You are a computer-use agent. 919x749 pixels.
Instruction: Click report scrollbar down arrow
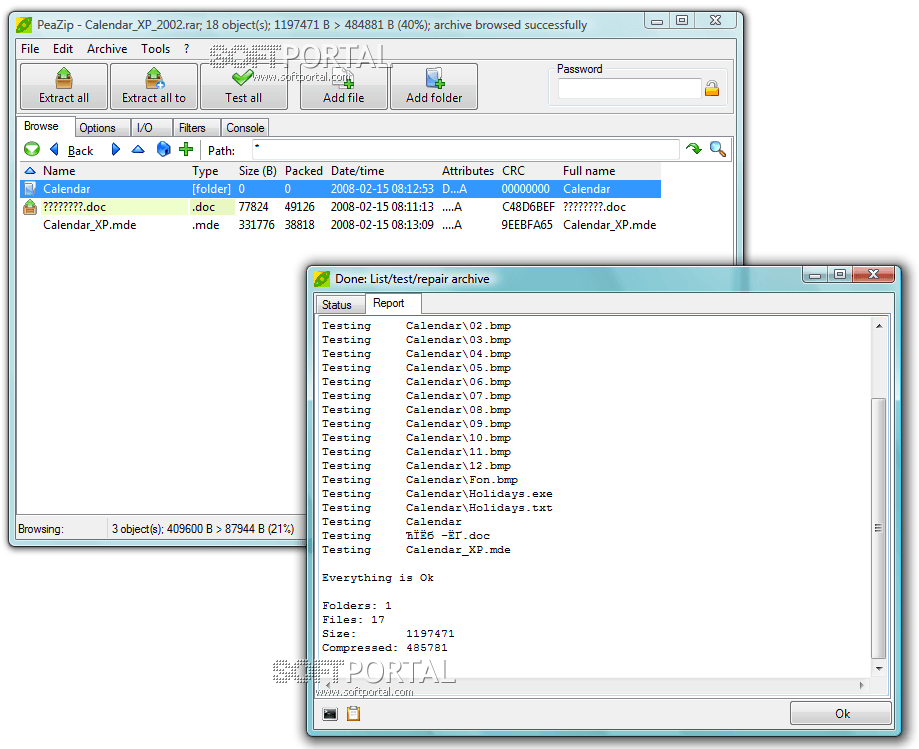pos(879,668)
